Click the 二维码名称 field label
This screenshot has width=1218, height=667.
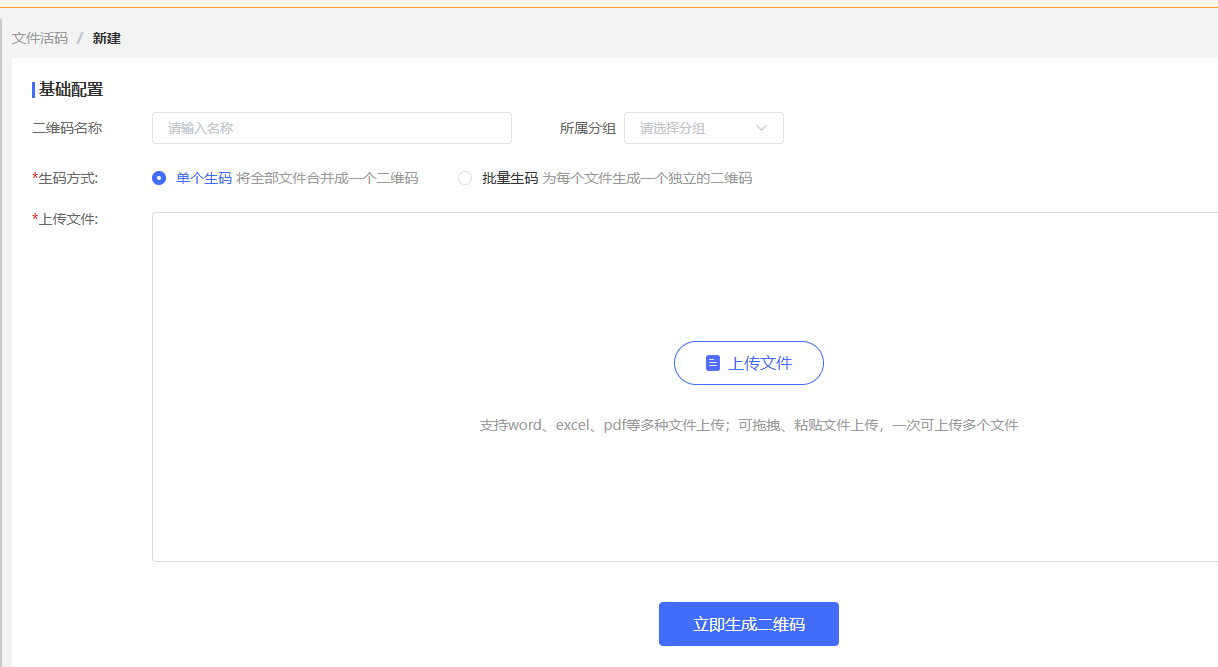coord(67,128)
